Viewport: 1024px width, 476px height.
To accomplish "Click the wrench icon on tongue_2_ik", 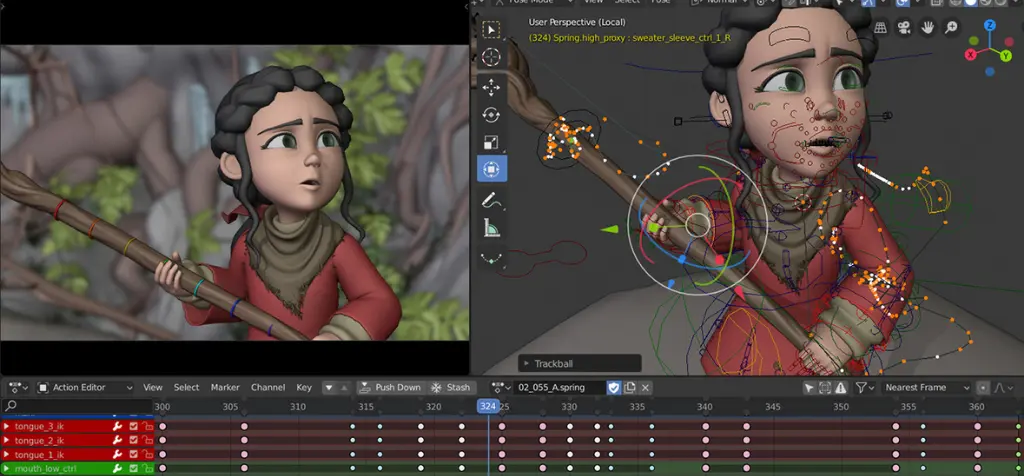I will click(118, 441).
